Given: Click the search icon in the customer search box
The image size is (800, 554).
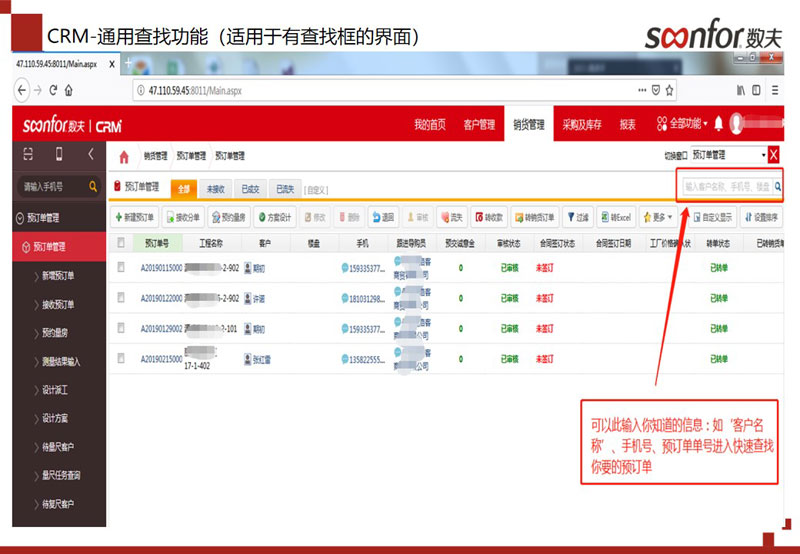Looking at the screenshot, I should pos(777,186).
